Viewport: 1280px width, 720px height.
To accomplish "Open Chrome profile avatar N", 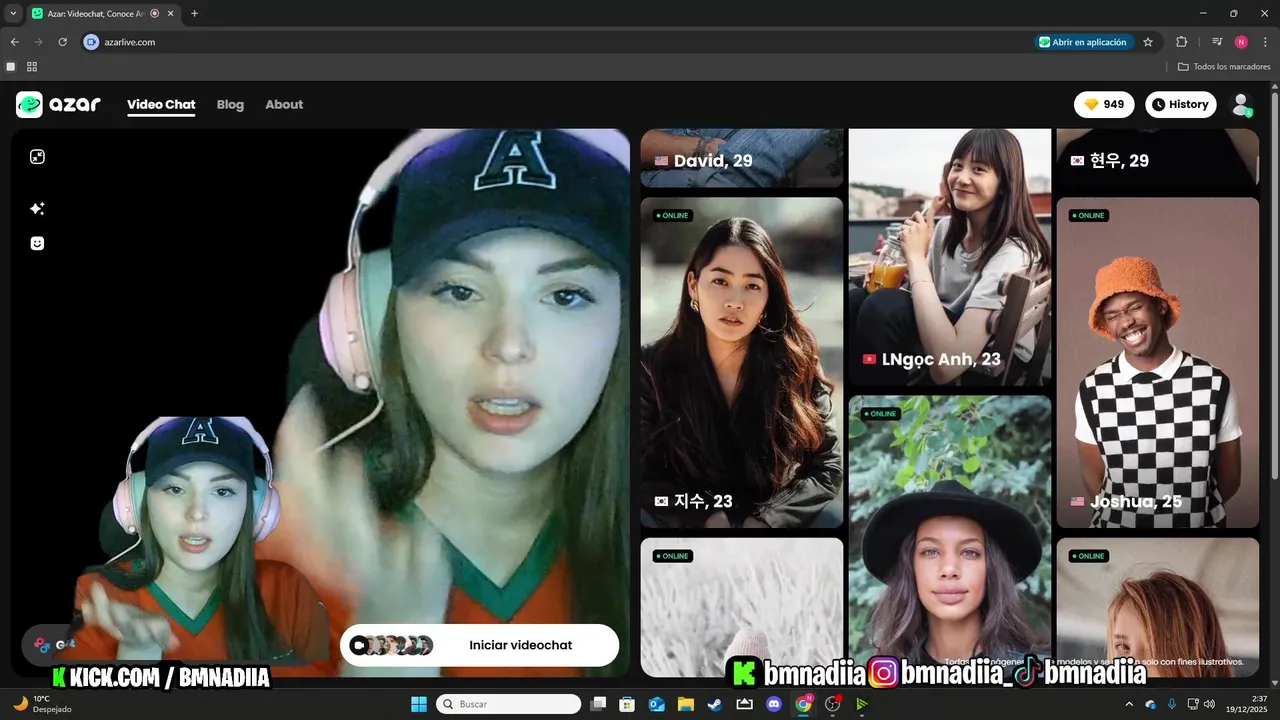I will coord(1241,42).
